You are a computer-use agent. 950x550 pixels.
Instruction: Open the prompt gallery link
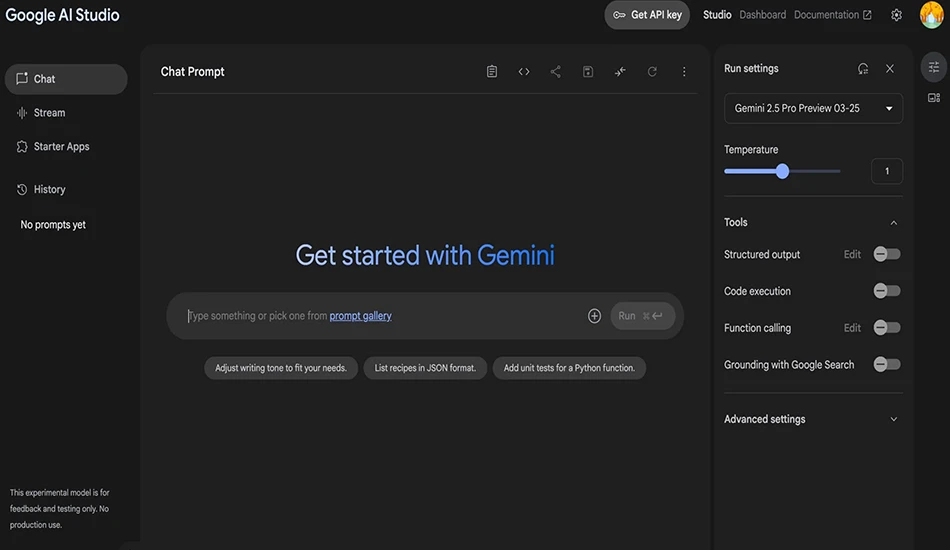tap(360, 316)
